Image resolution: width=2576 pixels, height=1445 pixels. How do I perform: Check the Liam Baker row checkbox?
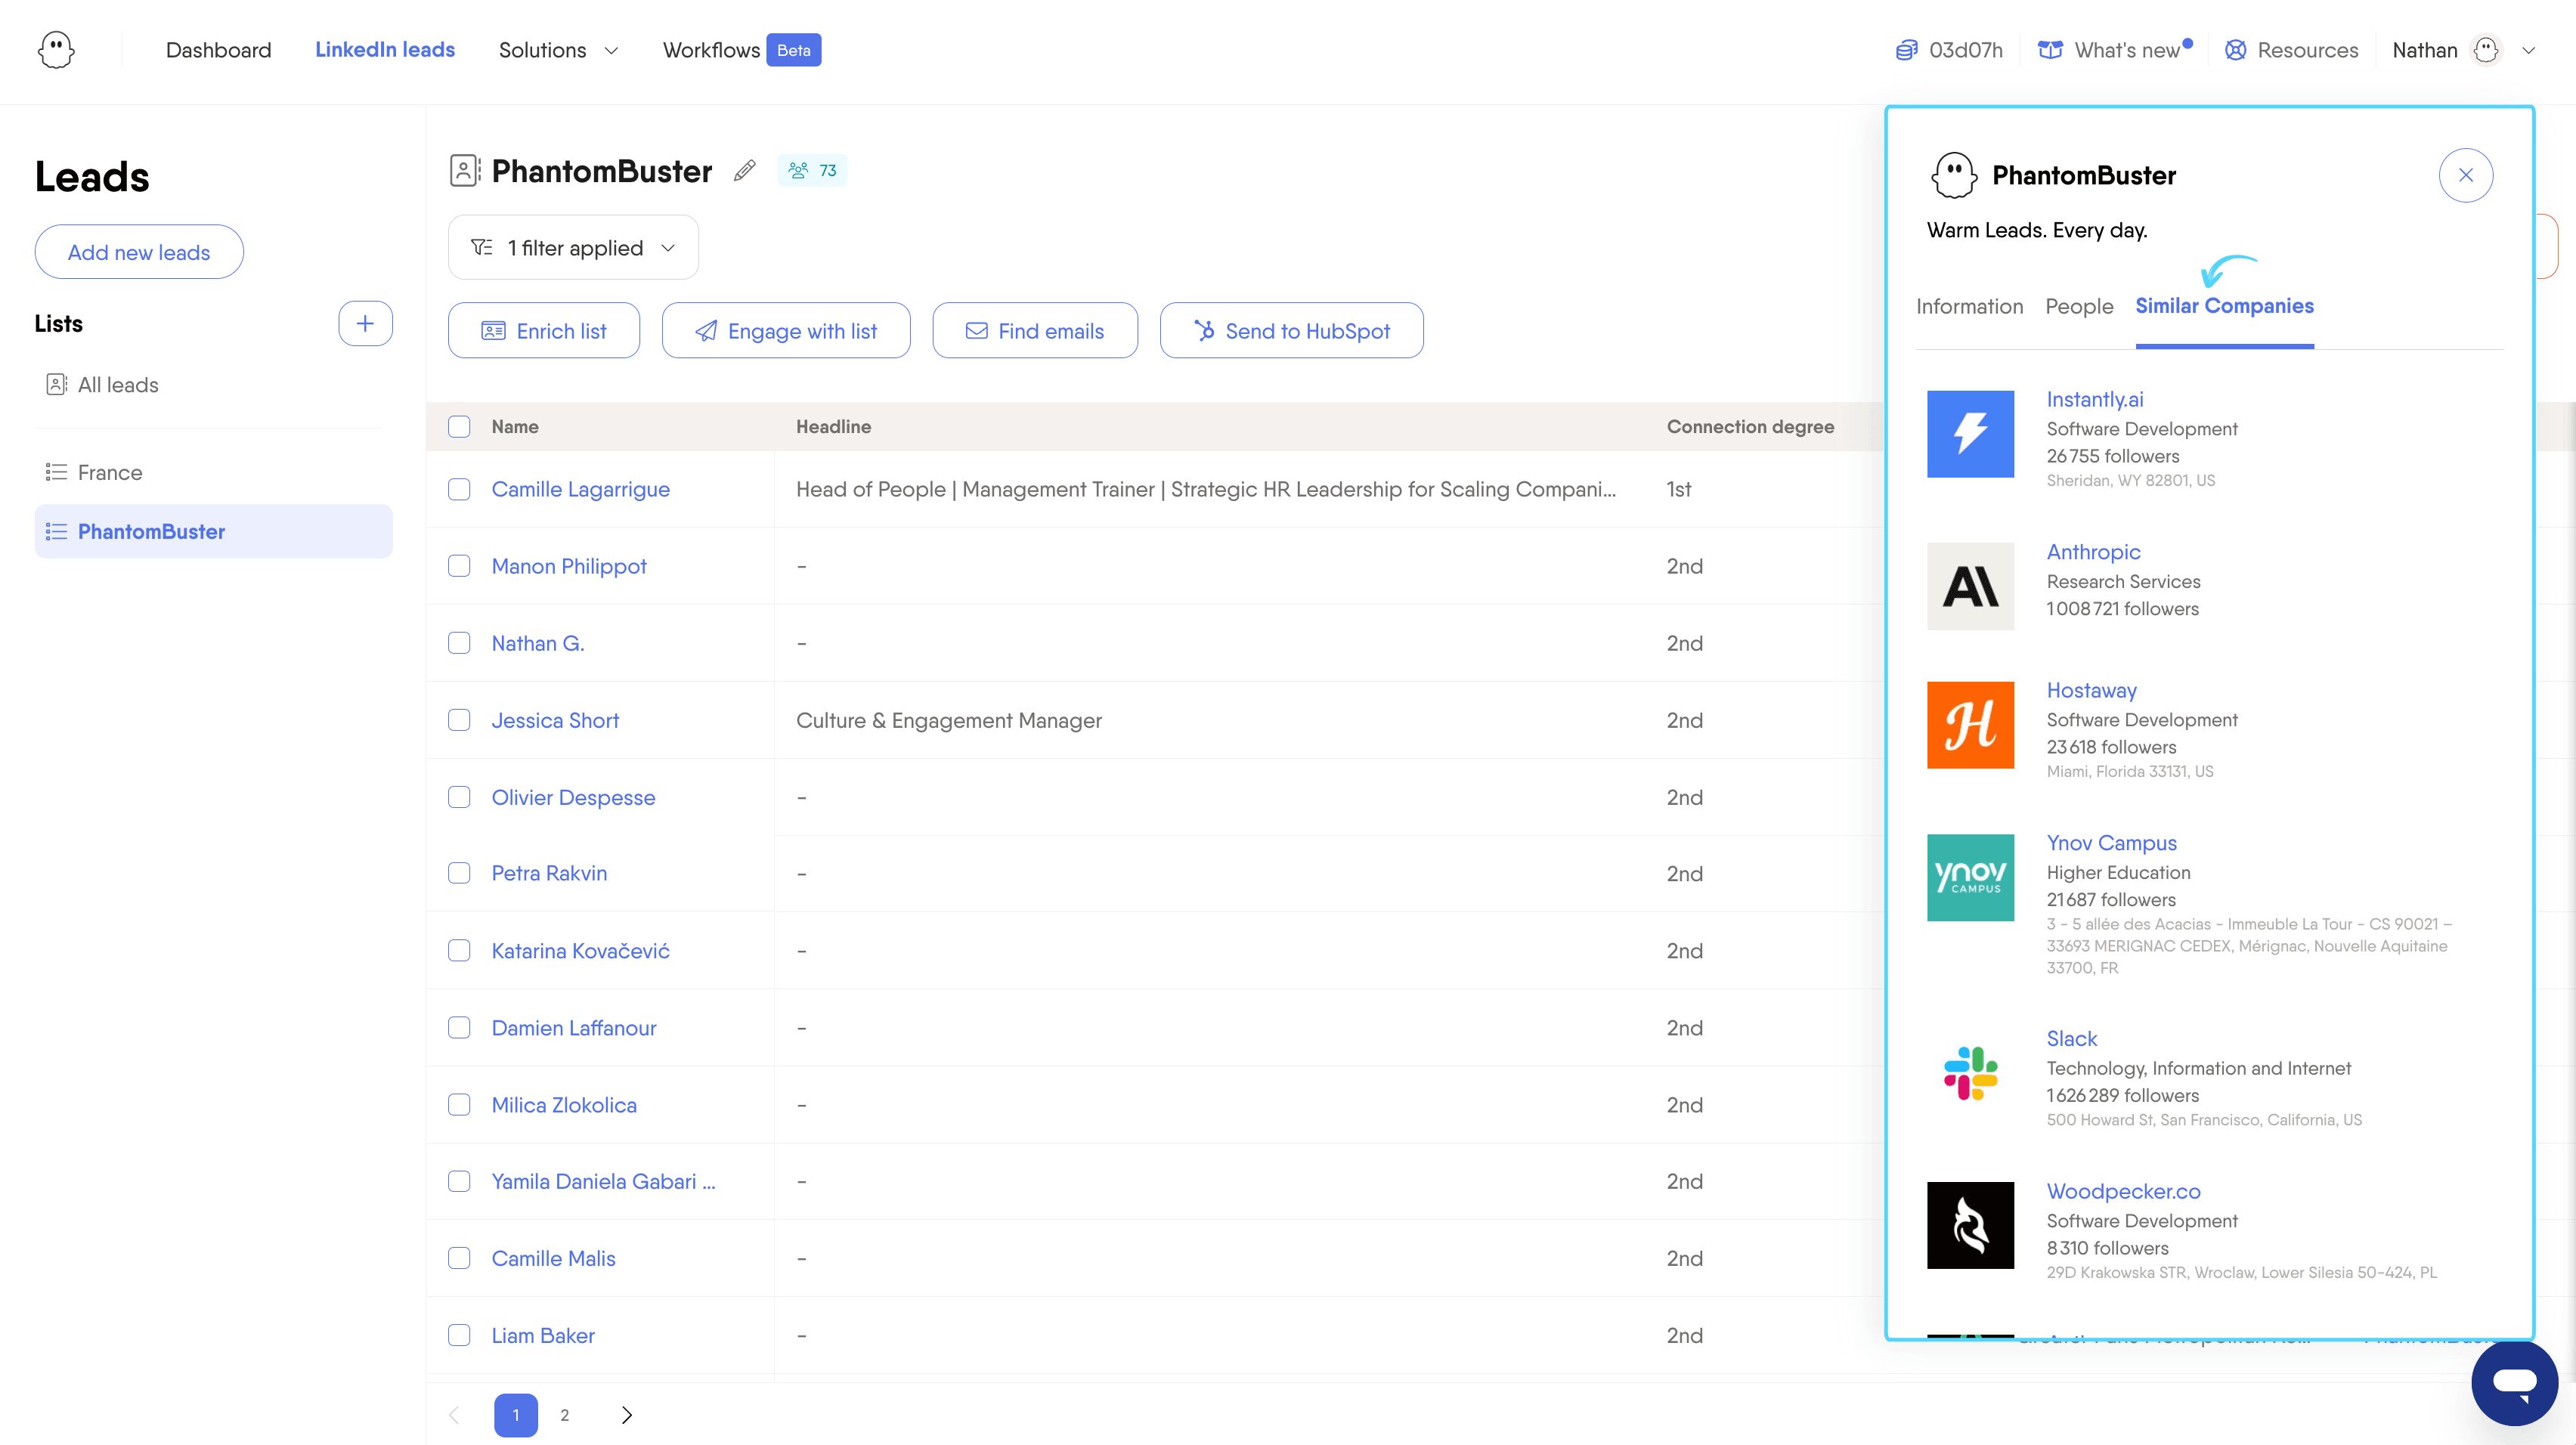click(x=459, y=1335)
